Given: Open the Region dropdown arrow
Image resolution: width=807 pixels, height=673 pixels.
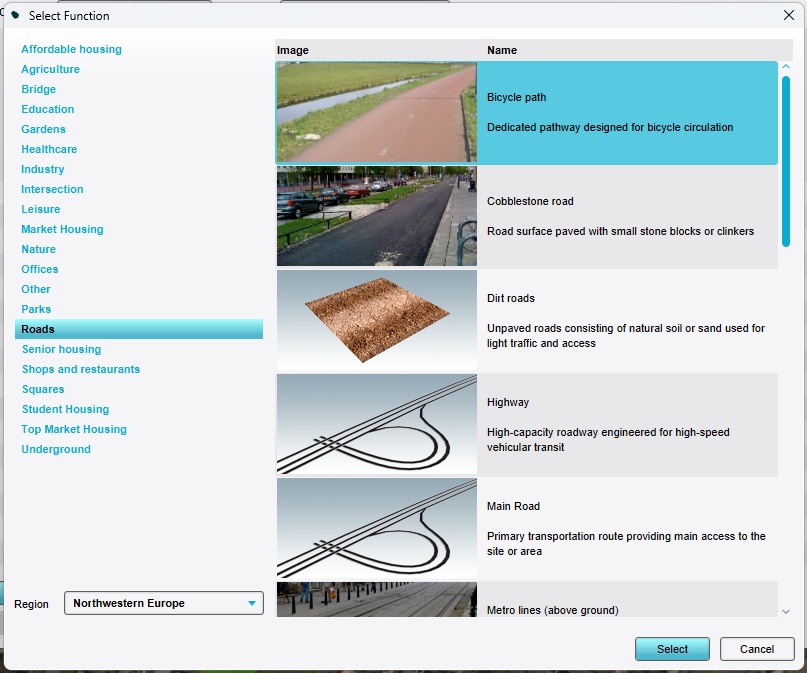Looking at the screenshot, I should (252, 603).
